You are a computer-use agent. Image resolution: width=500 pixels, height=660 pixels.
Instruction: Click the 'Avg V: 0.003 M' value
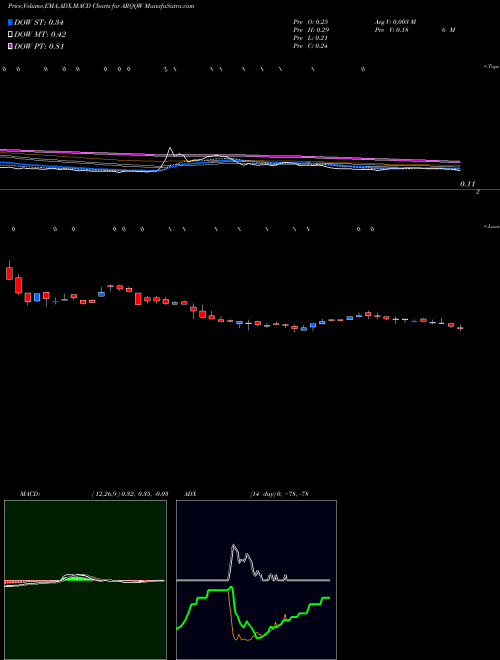coord(395,22)
